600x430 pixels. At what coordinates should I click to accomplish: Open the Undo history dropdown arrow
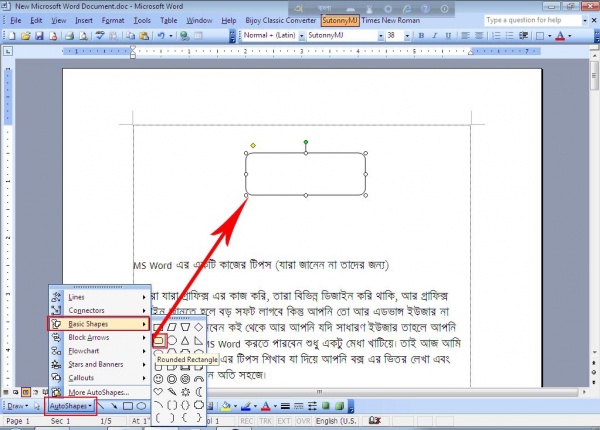[x=171, y=36]
